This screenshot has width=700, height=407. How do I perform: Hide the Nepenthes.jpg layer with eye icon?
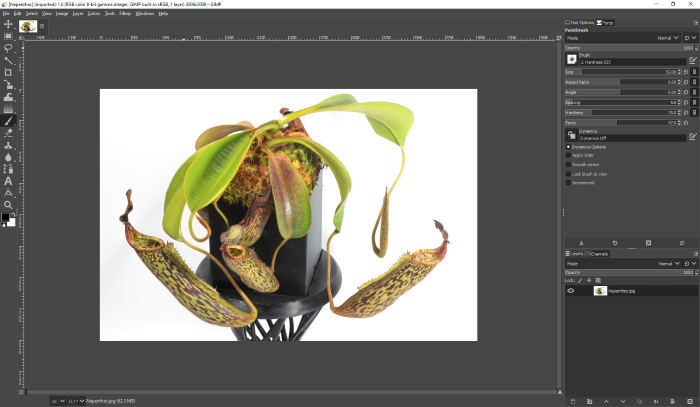click(571, 291)
